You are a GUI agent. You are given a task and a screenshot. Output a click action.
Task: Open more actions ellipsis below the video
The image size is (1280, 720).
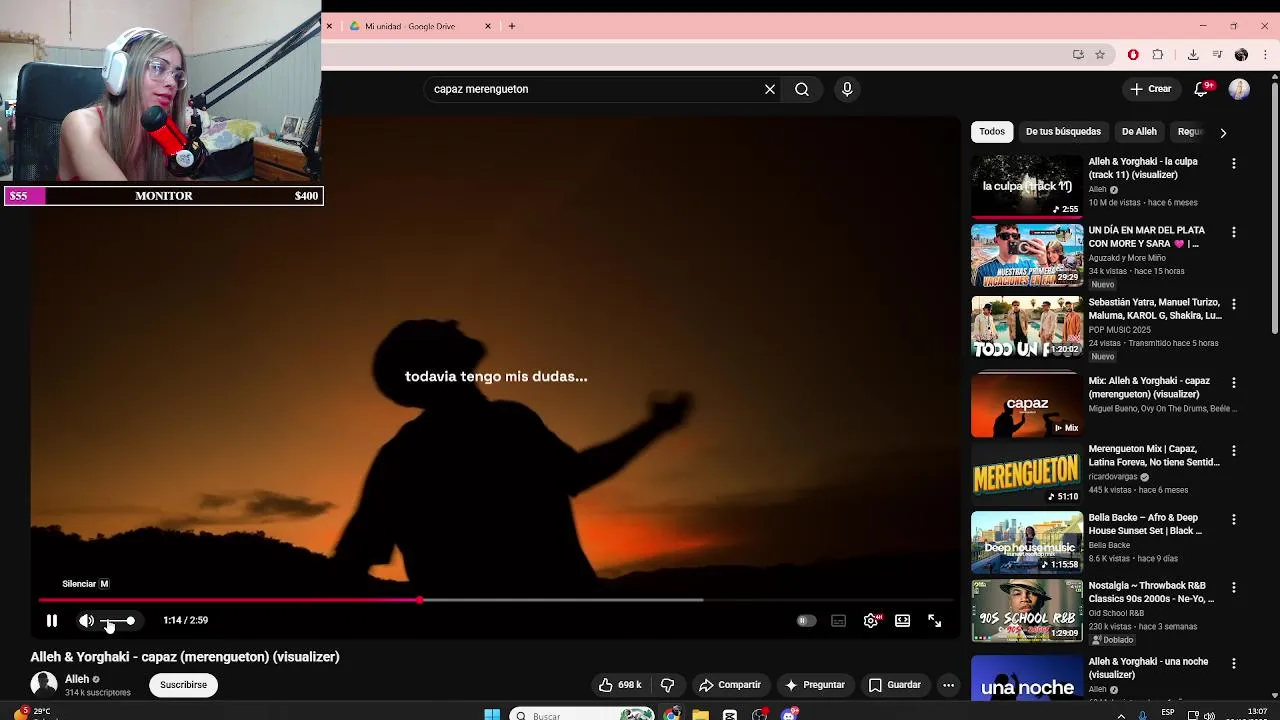948,685
